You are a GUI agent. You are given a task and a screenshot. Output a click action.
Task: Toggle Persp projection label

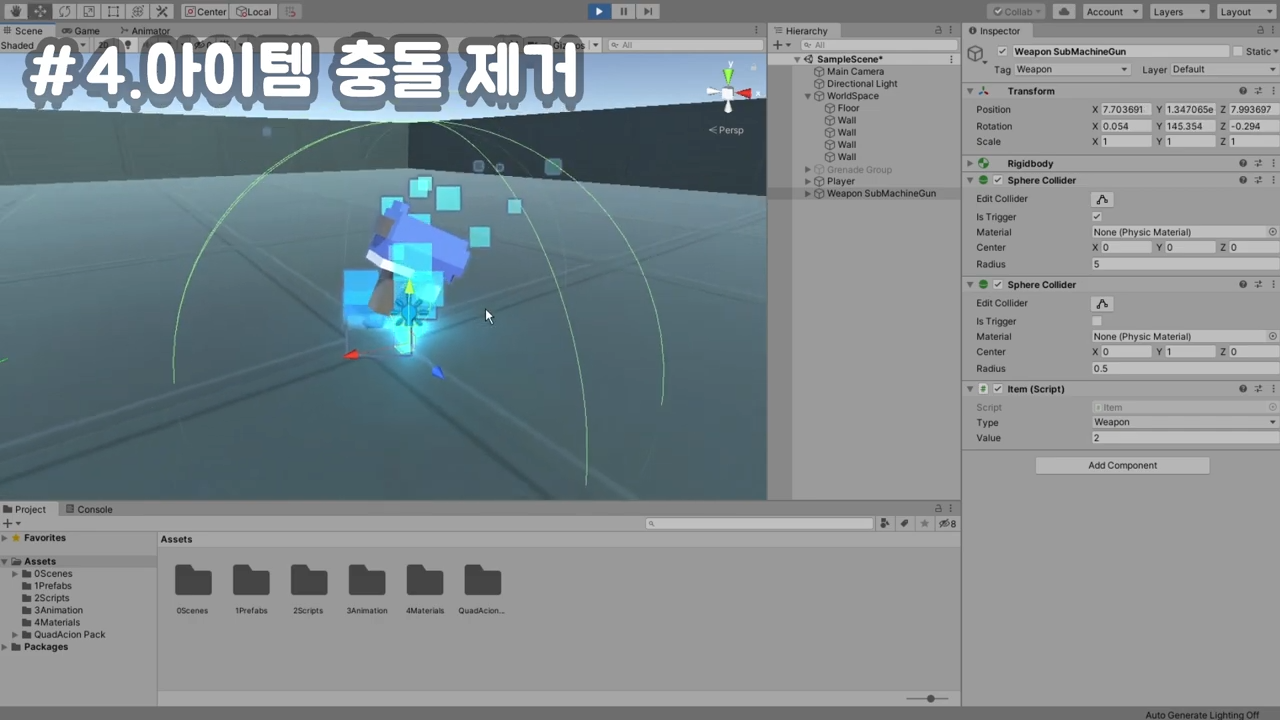tap(726, 130)
